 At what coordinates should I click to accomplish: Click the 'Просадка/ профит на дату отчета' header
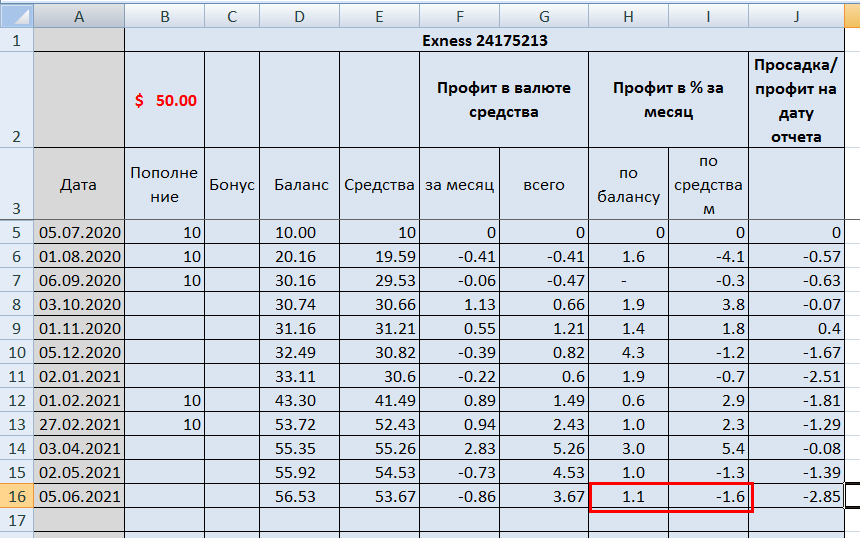click(796, 100)
